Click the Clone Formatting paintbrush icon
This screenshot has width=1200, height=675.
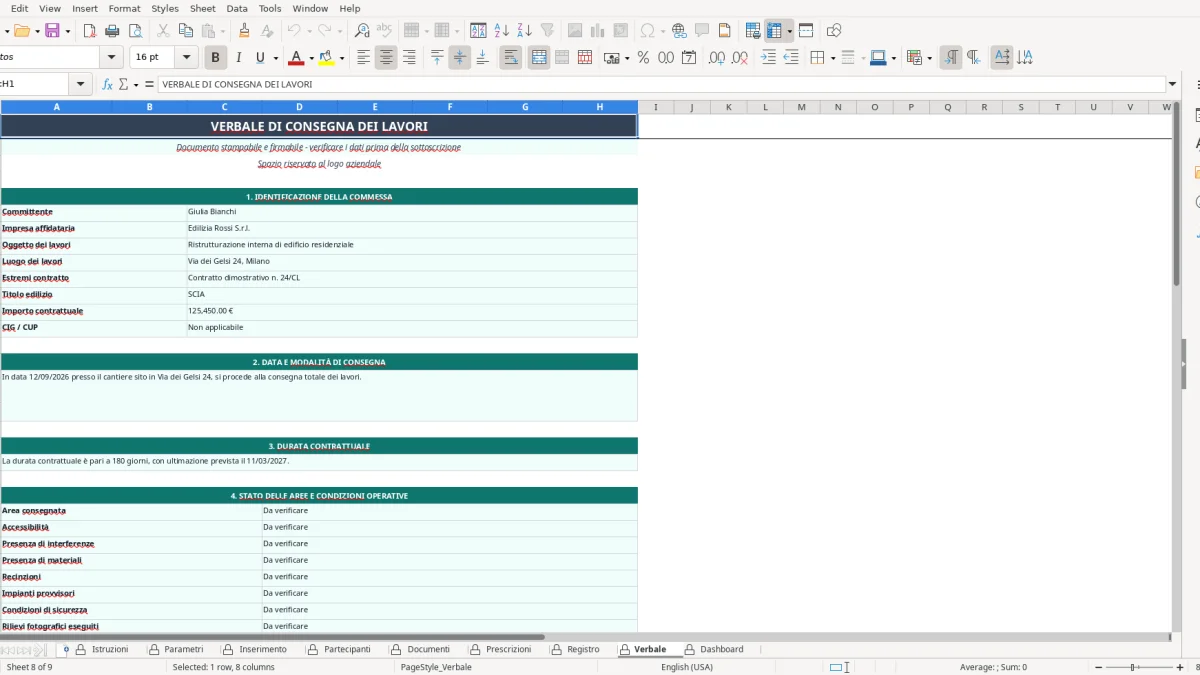[244, 31]
